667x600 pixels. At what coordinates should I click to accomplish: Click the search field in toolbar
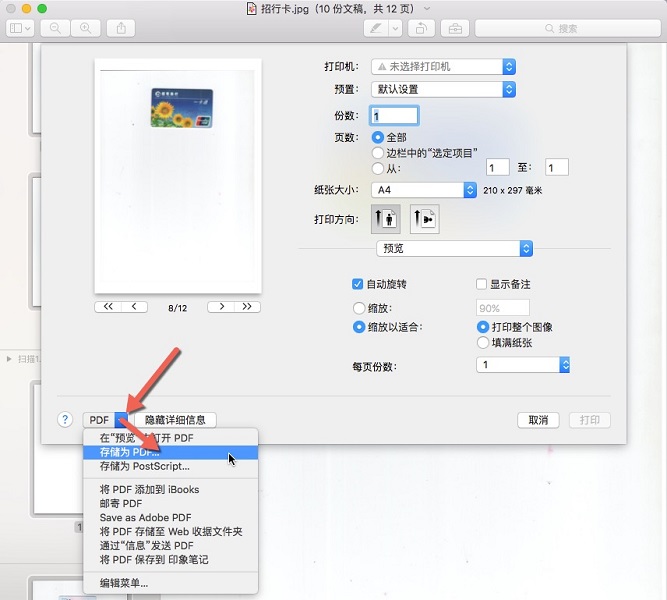tap(567, 29)
